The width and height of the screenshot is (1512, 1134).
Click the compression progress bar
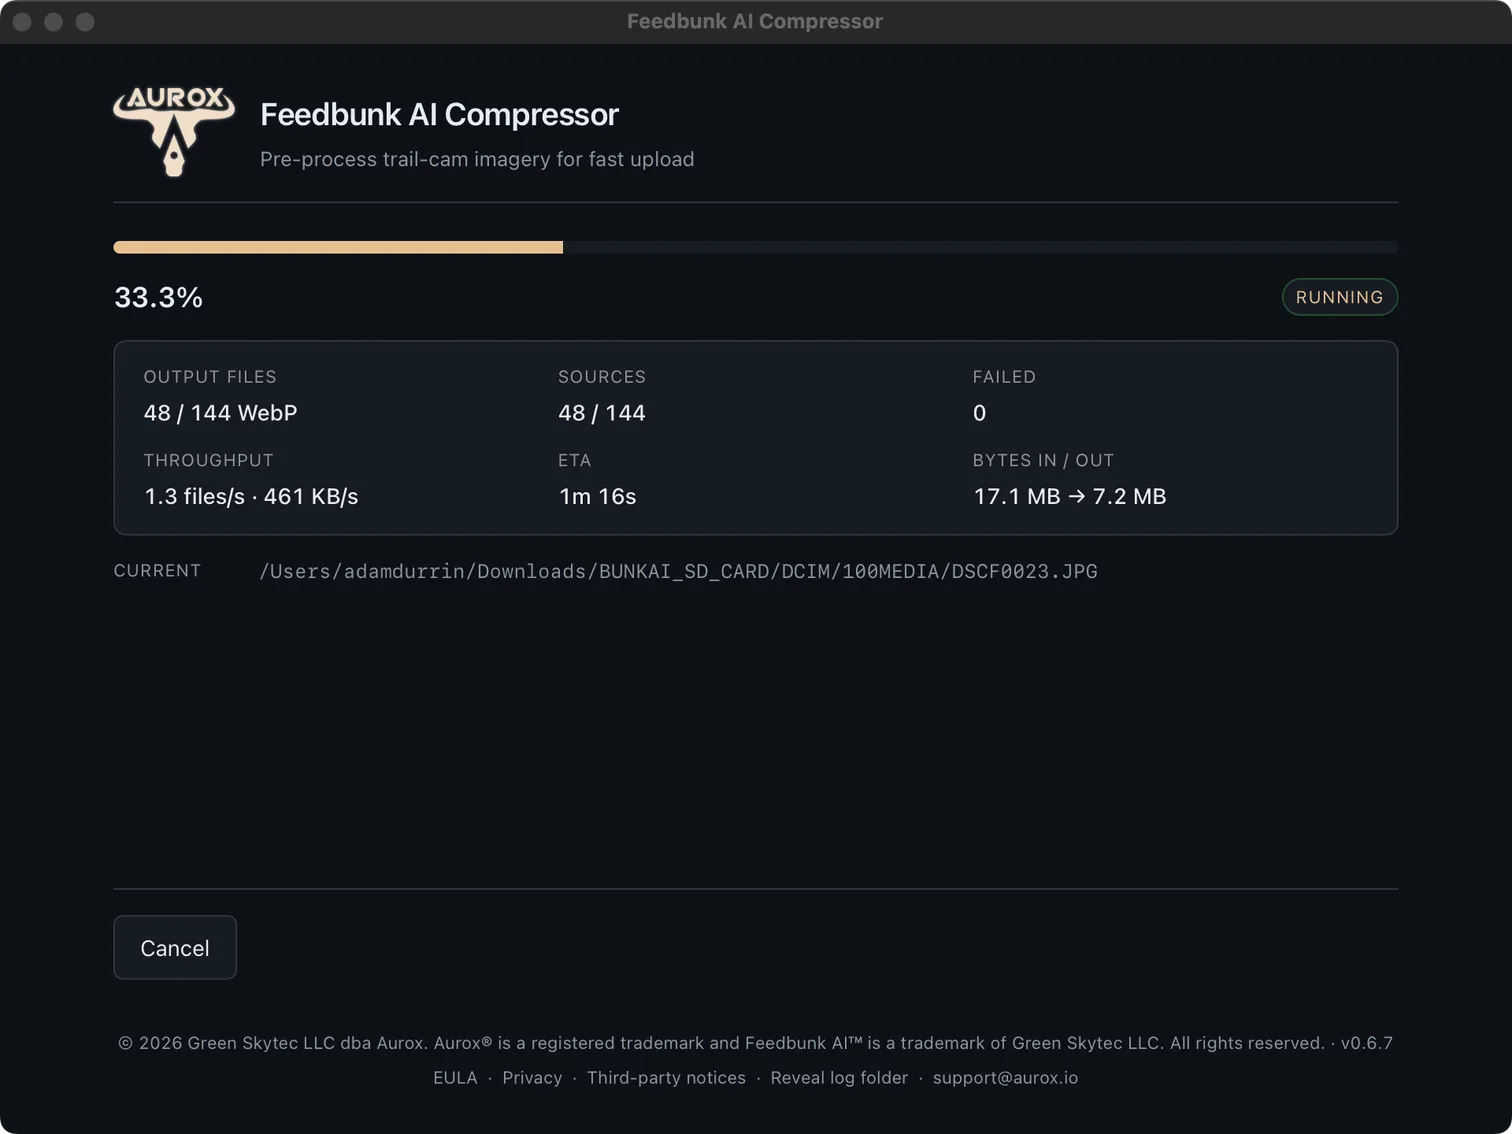[756, 247]
